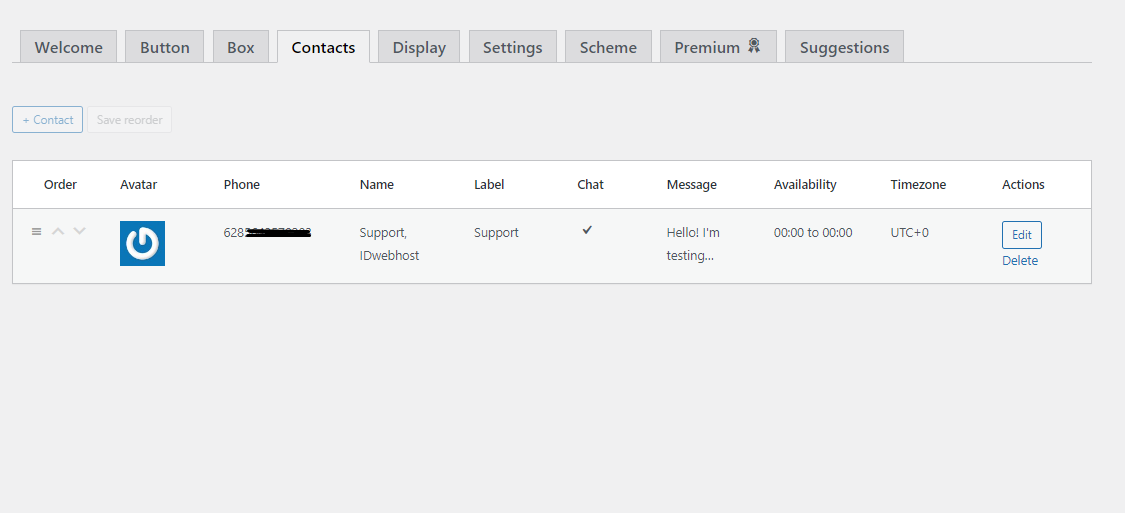Open the Settings tab
Screen dimensions: 1125x513
[512, 47]
